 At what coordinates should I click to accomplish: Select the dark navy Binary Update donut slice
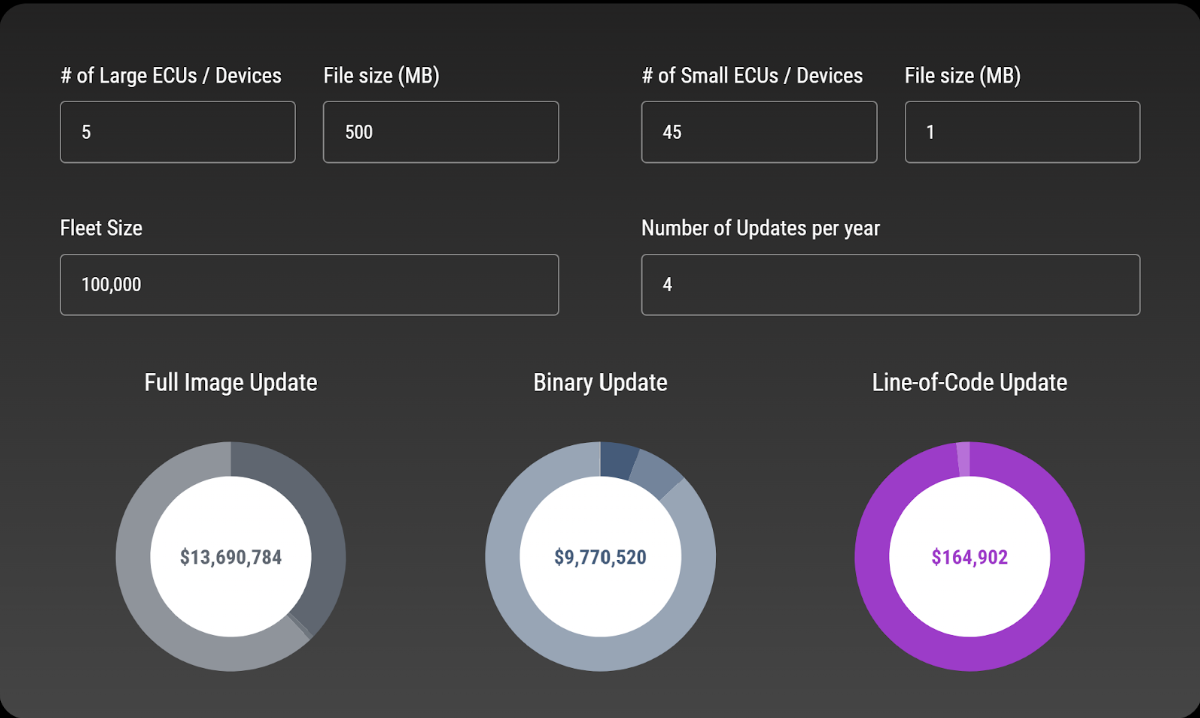tap(620, 461)
